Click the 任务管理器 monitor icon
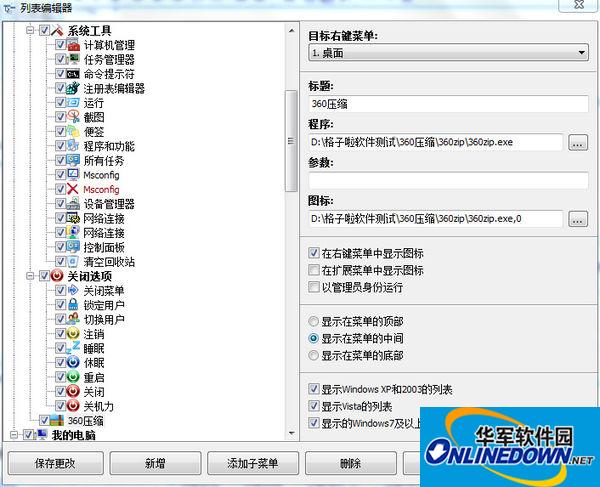600x487 pixels. pos(73,59)
